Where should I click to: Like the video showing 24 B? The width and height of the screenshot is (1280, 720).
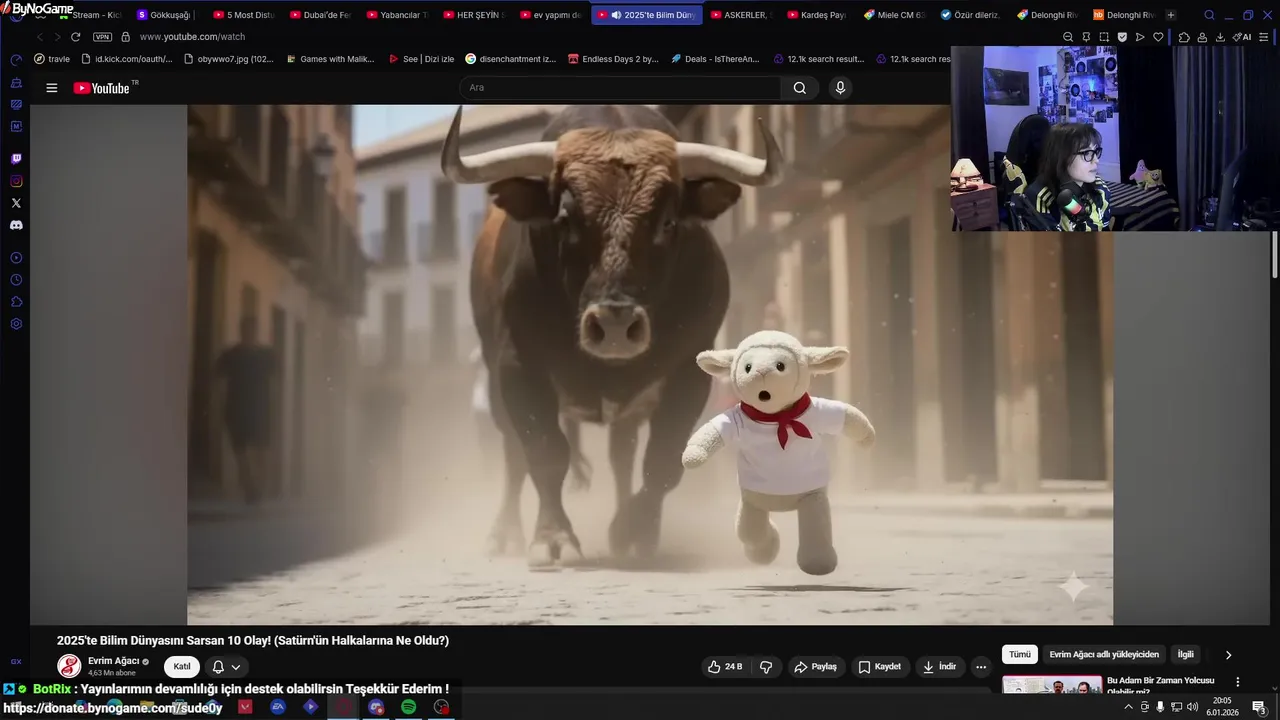(725, 667)
